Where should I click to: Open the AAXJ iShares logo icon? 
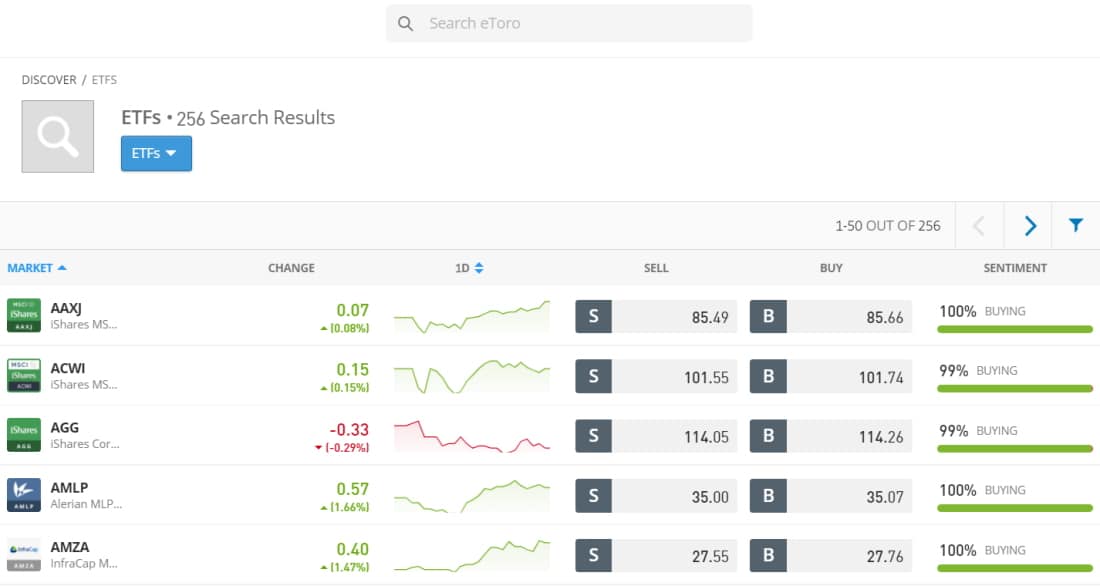click(x=24, y=315)
